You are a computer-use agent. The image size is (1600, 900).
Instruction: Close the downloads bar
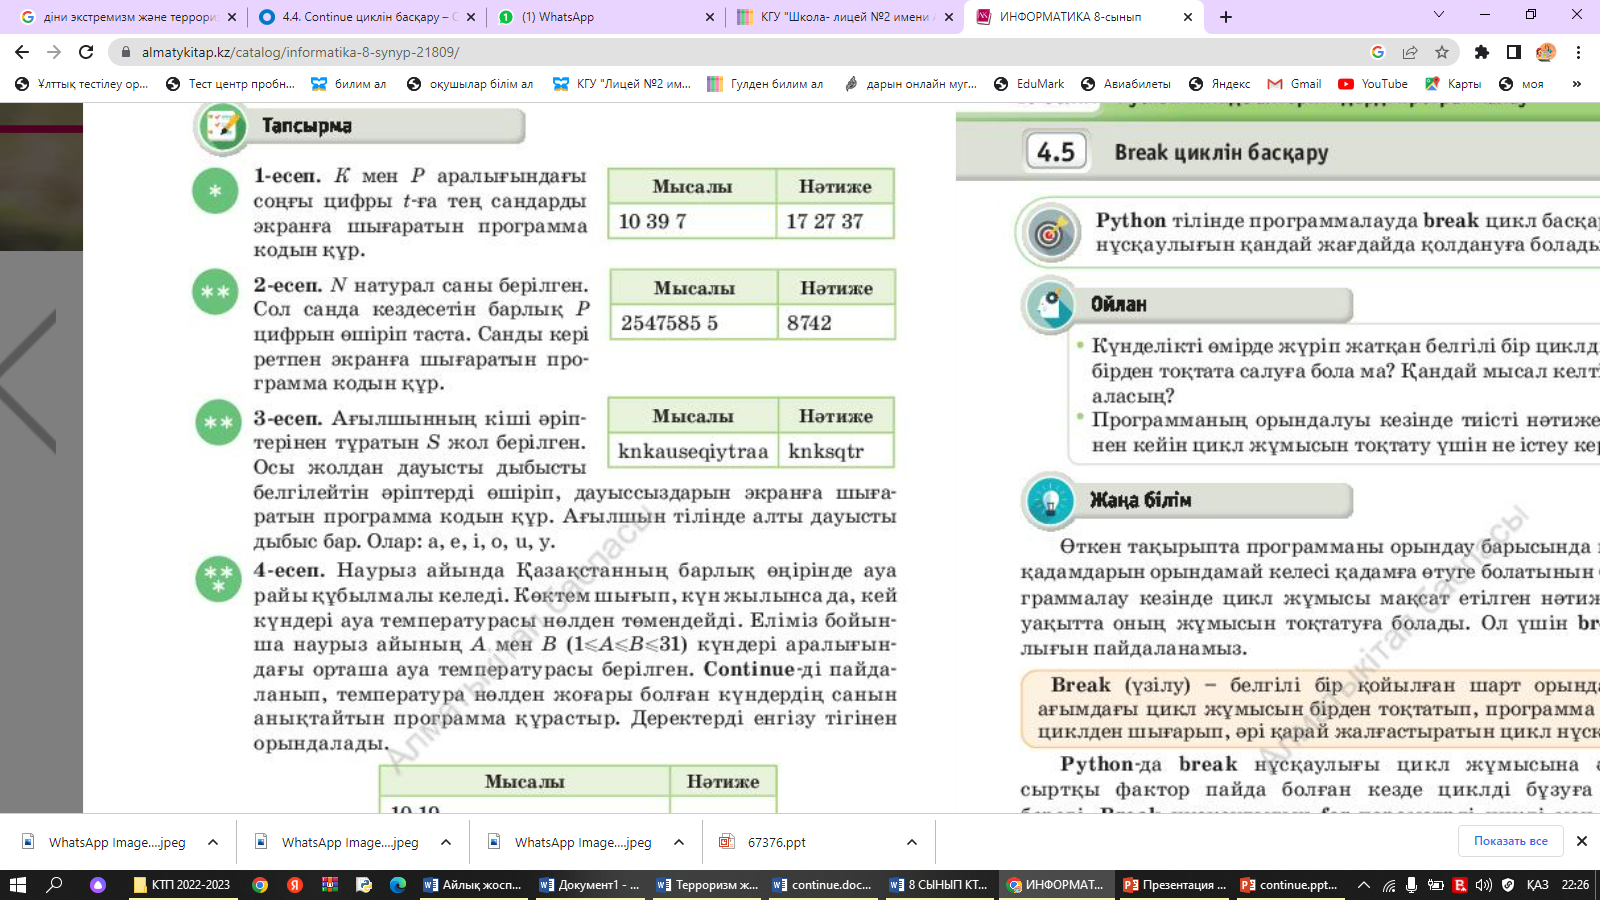1582,841
